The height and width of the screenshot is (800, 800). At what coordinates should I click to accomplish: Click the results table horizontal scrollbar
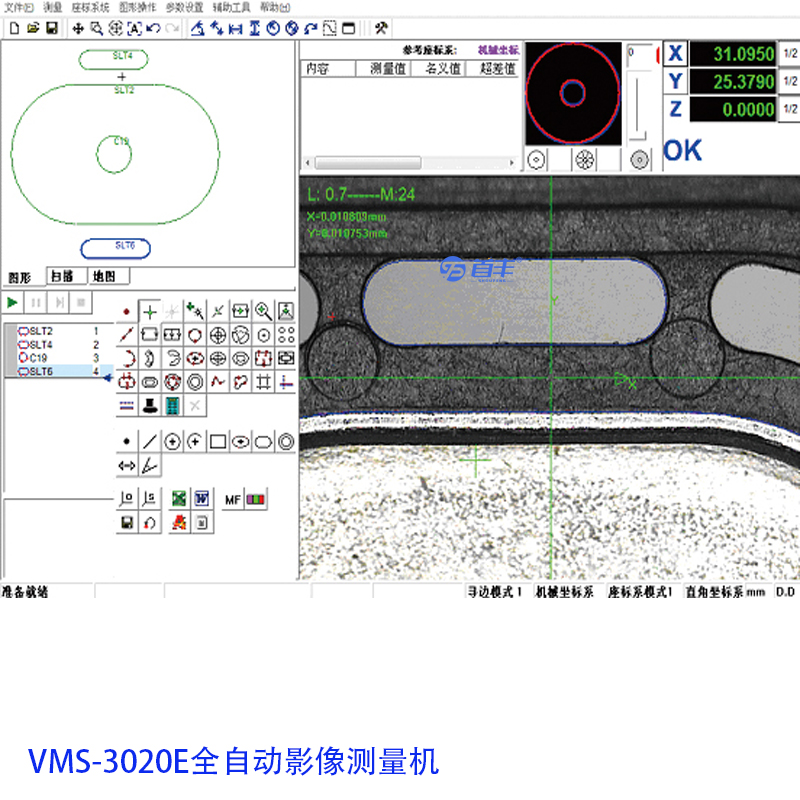(410, 162)
